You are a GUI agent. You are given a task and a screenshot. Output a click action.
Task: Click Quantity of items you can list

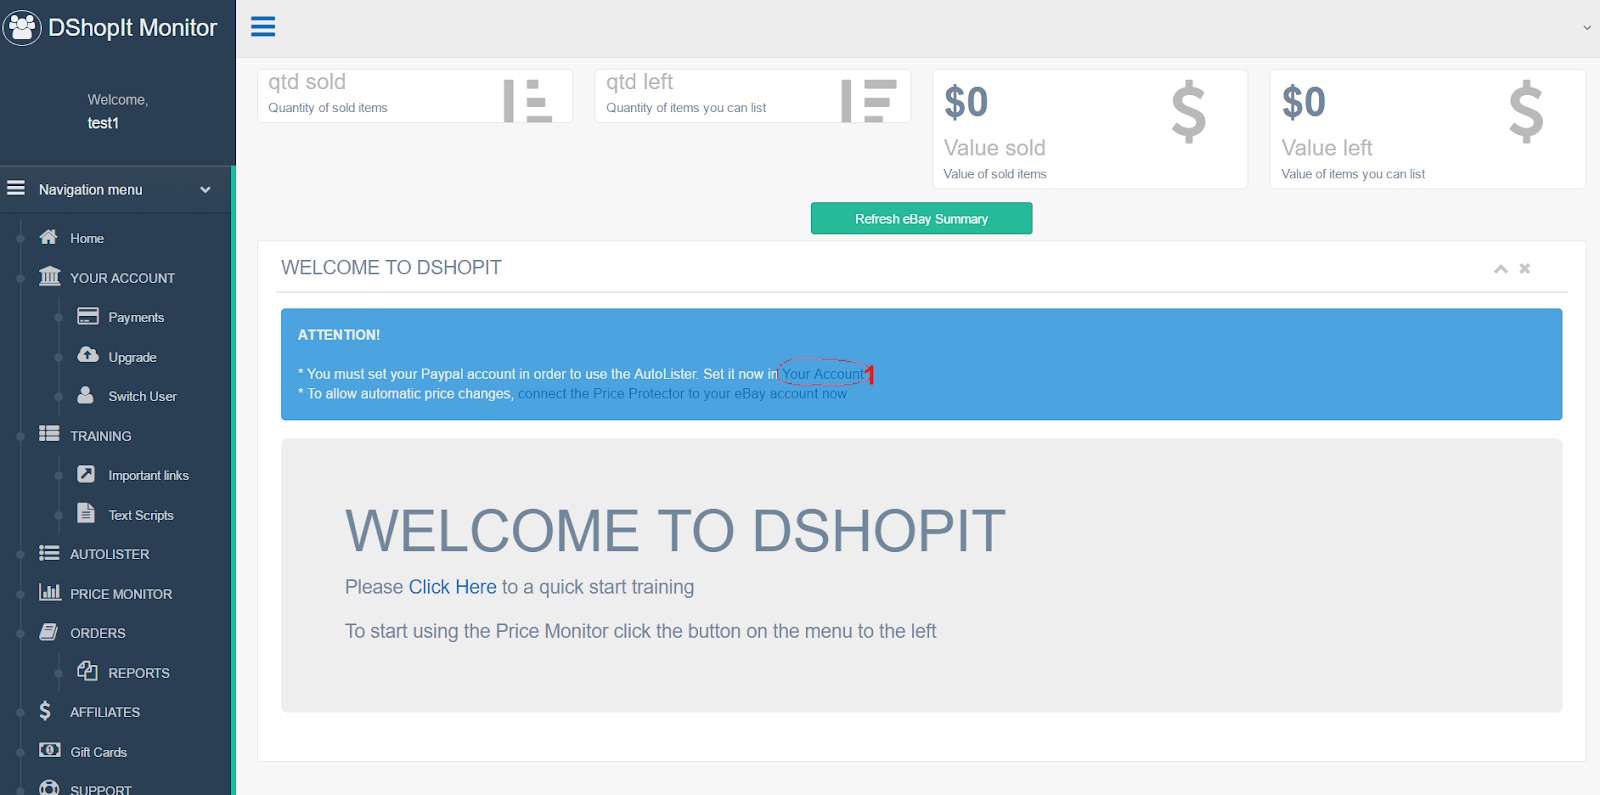point(686,108)
